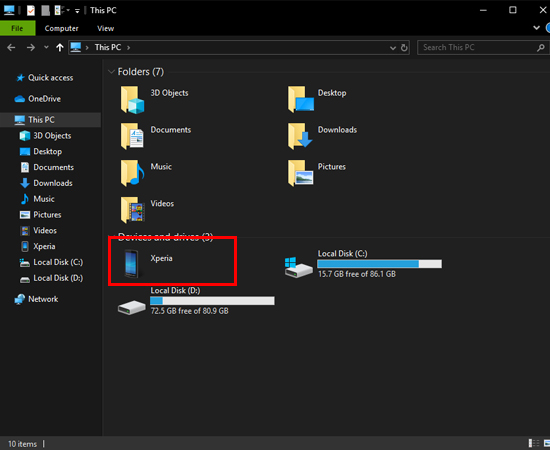Click the Properties quick access toolbar icon
This screenshot has height=450, width=550.
31,10
